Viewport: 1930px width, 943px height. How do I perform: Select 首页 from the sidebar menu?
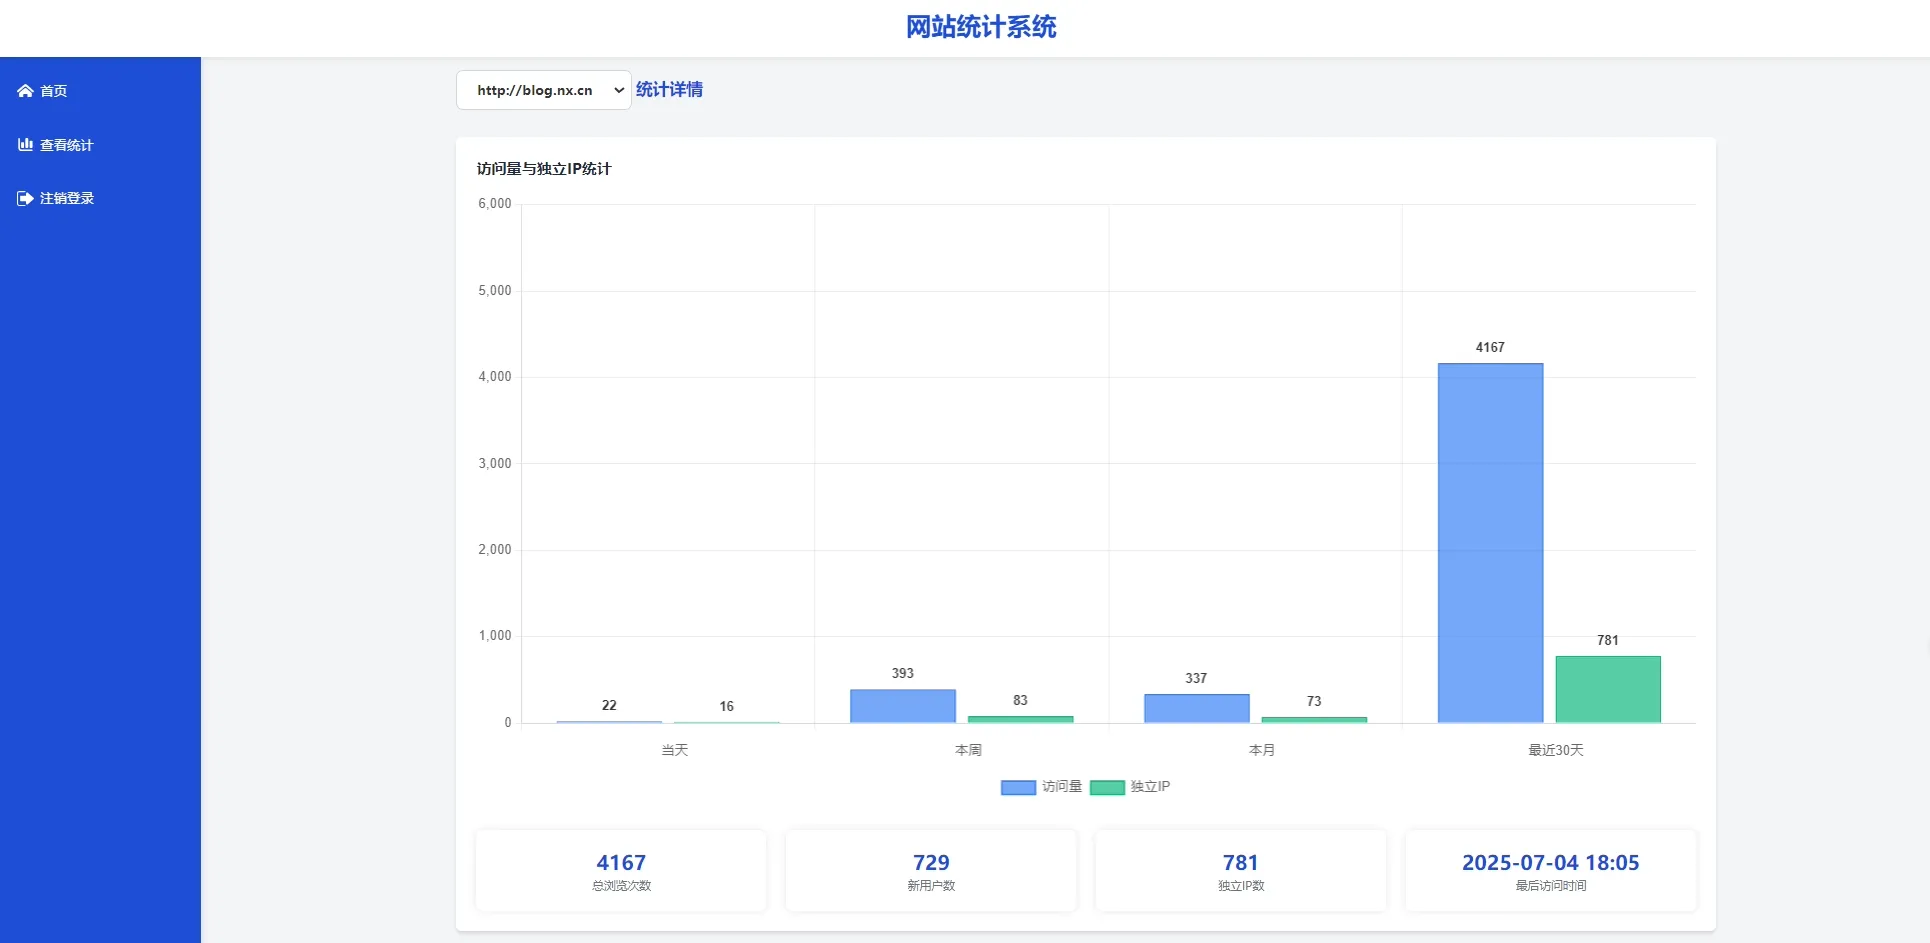point(52,91)
